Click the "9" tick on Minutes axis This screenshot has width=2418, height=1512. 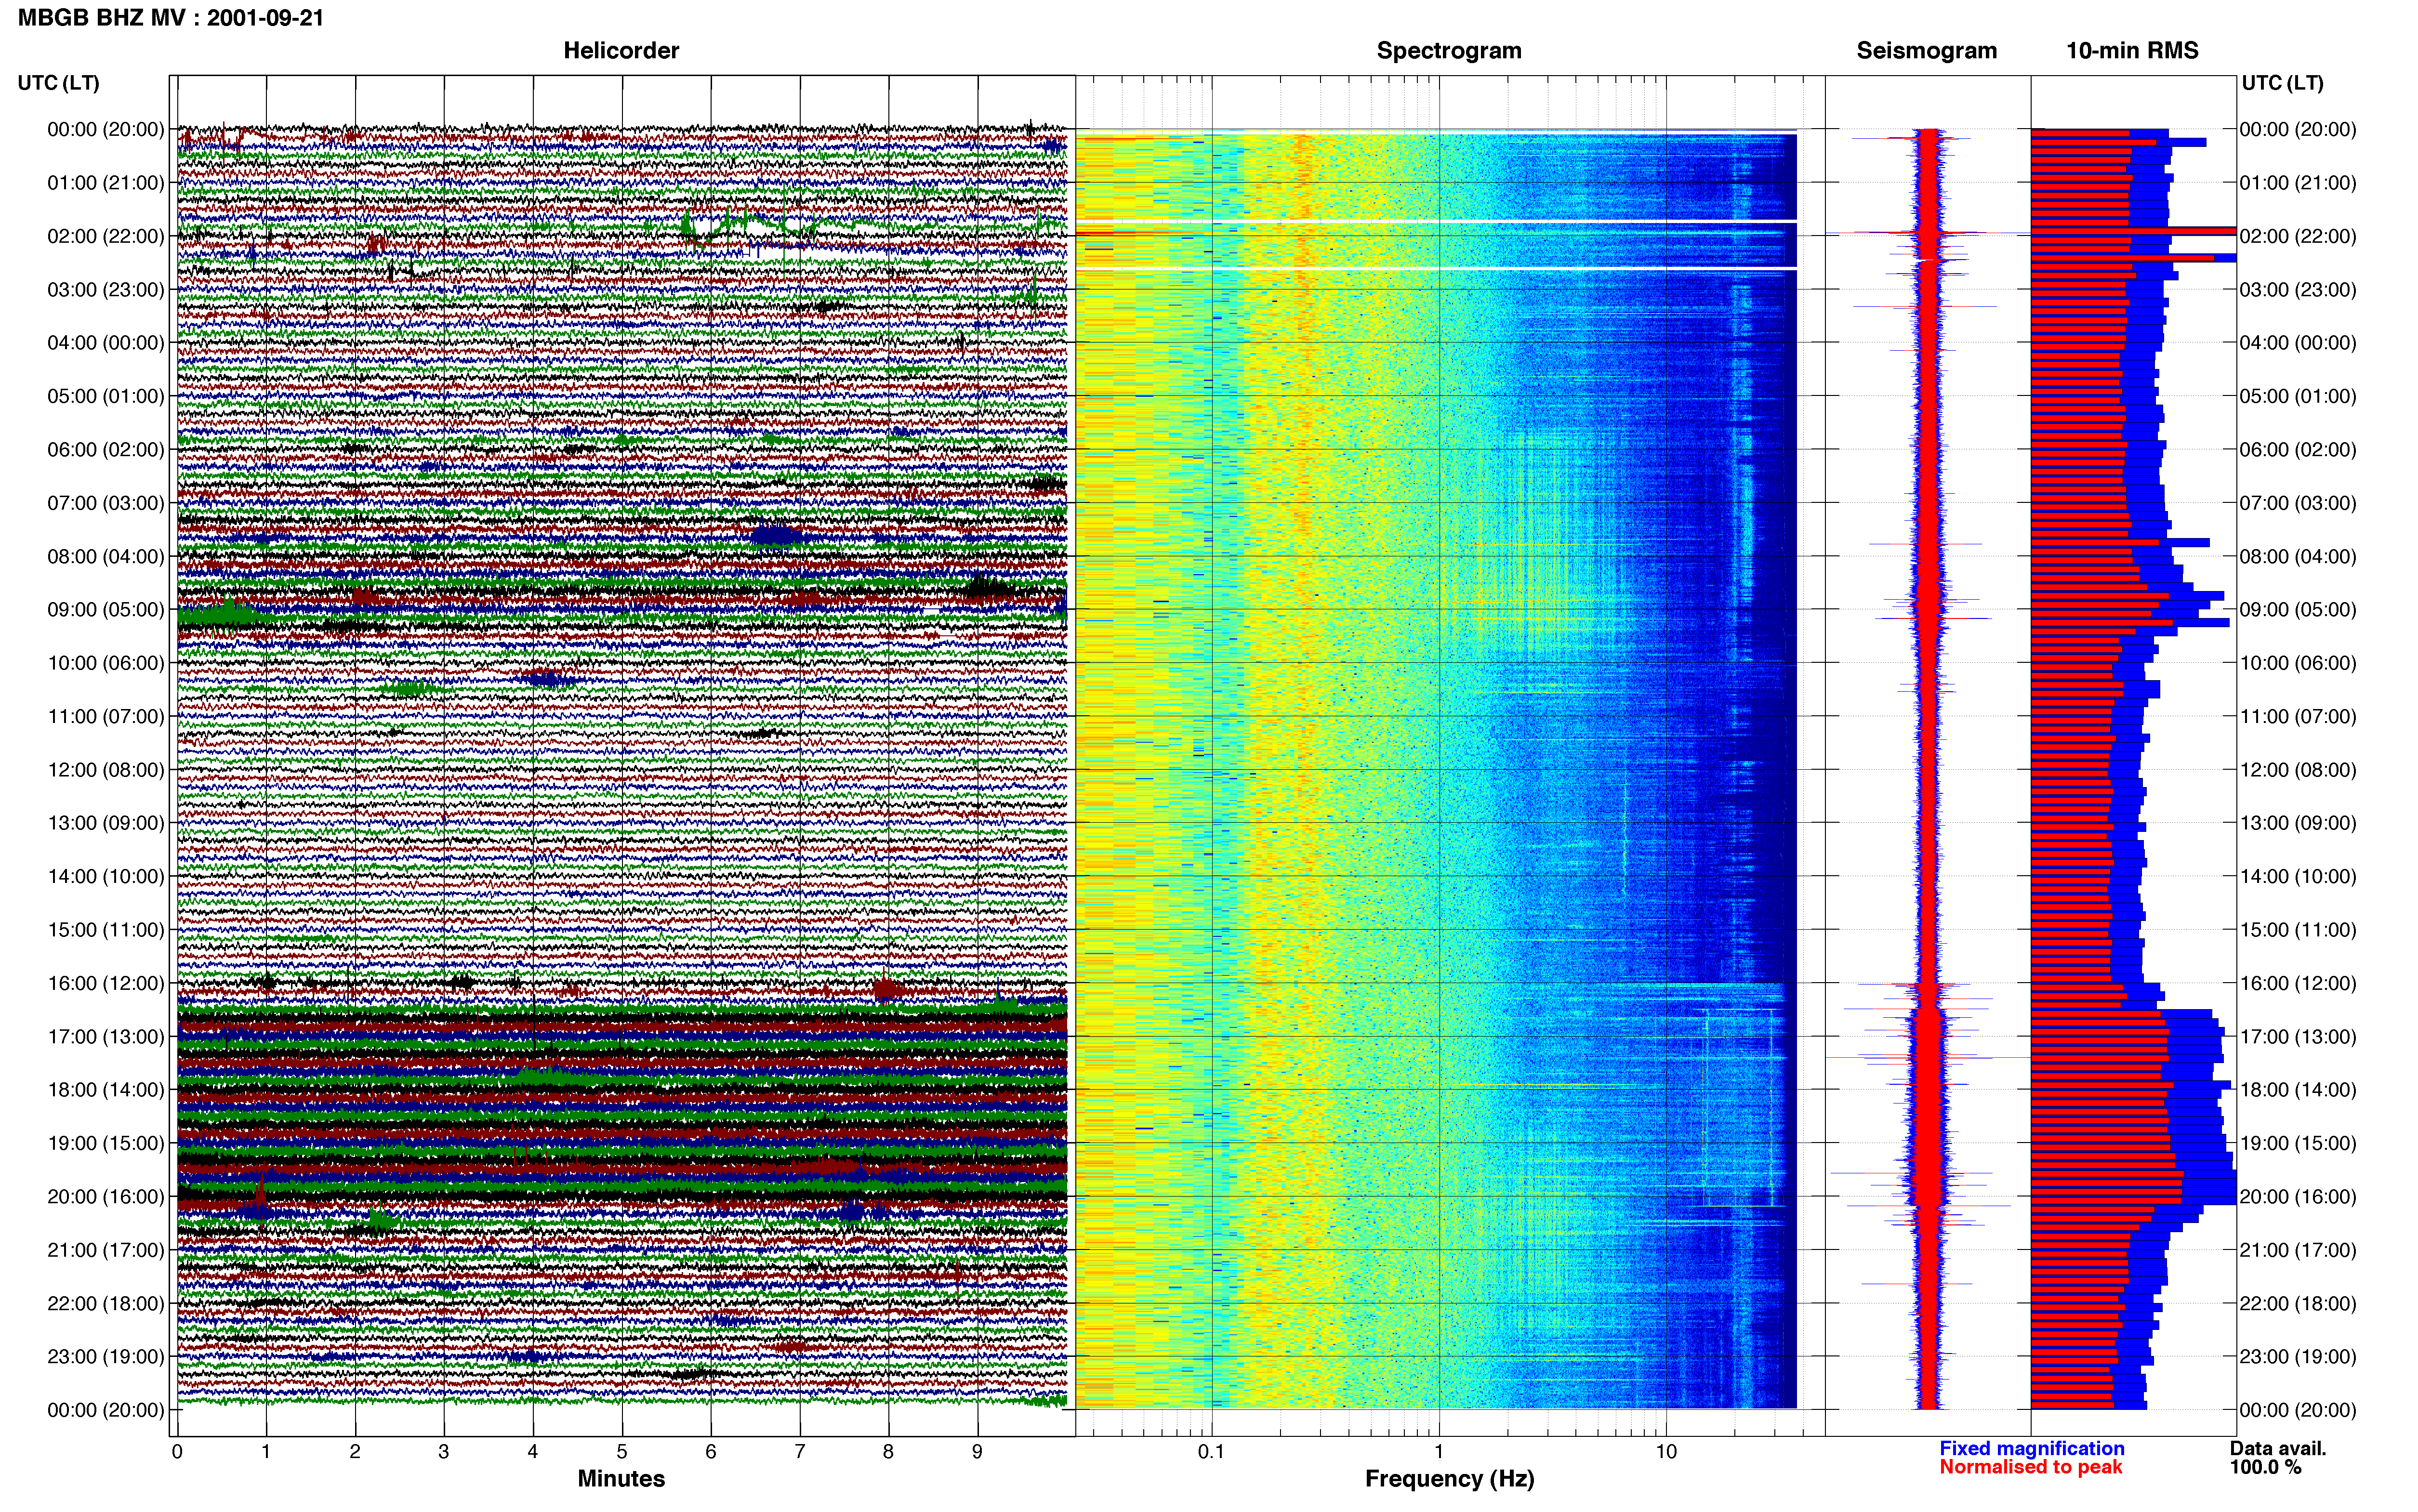(x=977, y=1451)
